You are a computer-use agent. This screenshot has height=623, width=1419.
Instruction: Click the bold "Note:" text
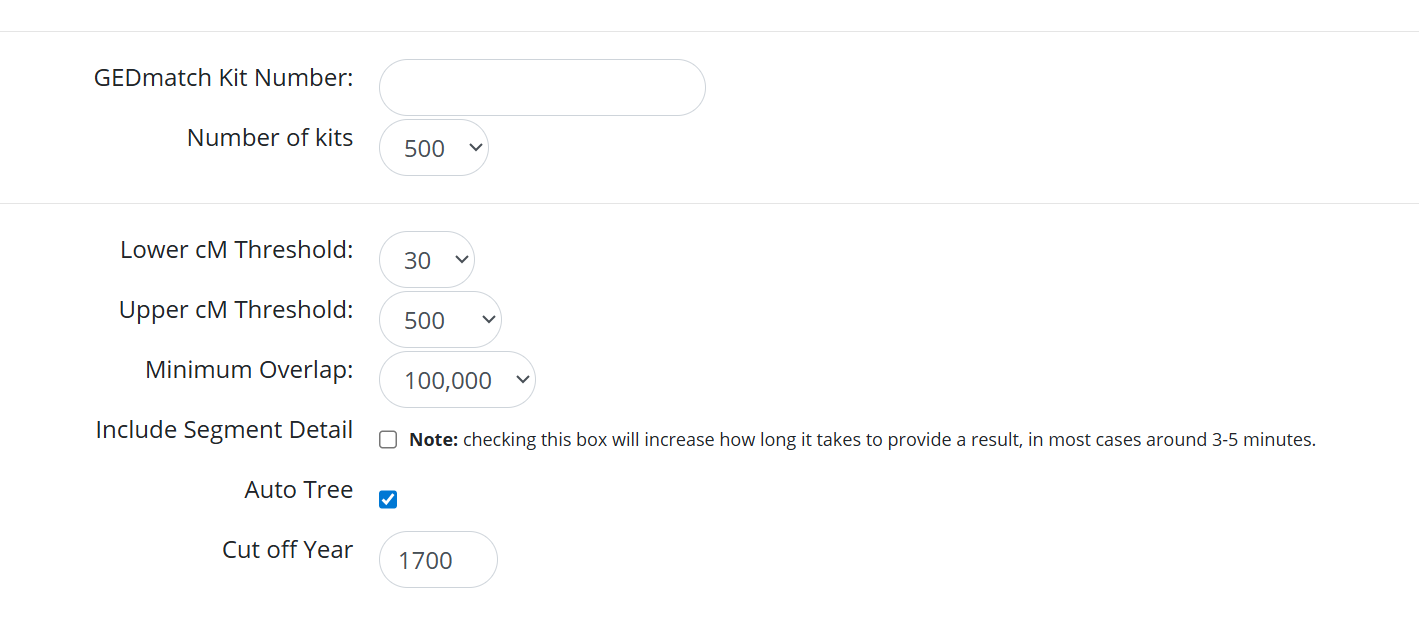point(433,440)
